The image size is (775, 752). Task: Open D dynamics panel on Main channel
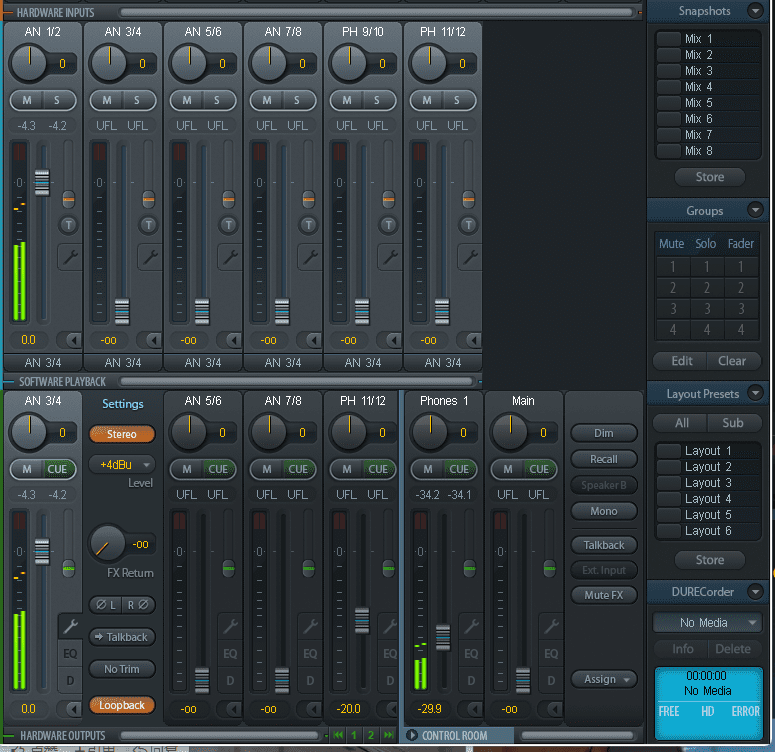(x=551, y=681)
